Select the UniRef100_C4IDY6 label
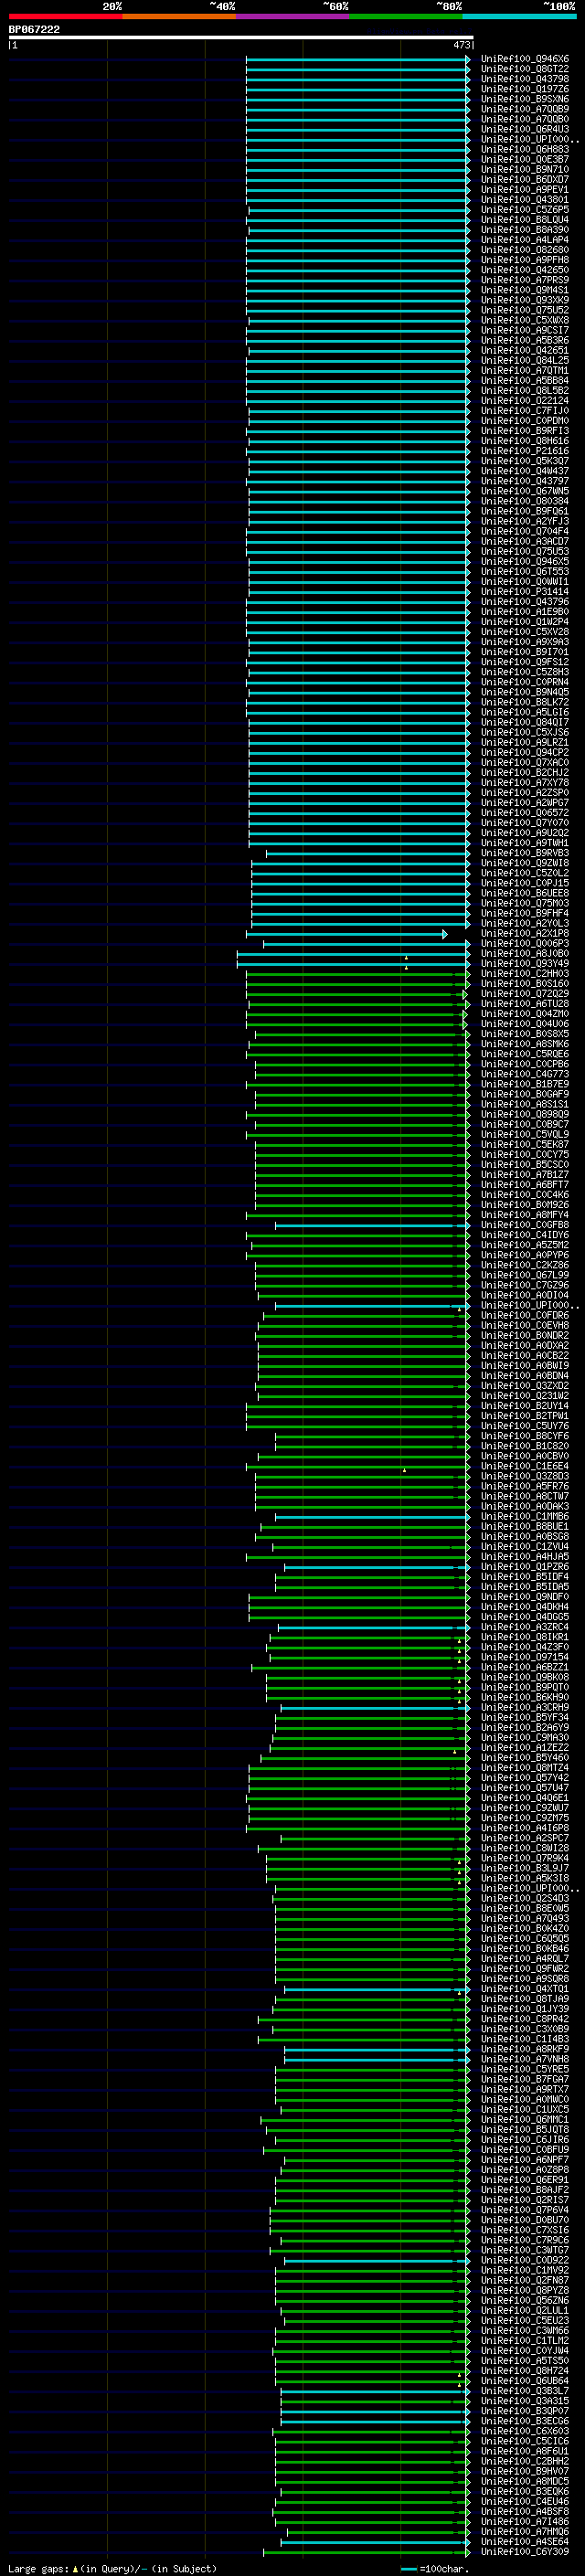The width and height of the screenshot is (585, 2576). pyautogui.click(x=525, y=1235)
